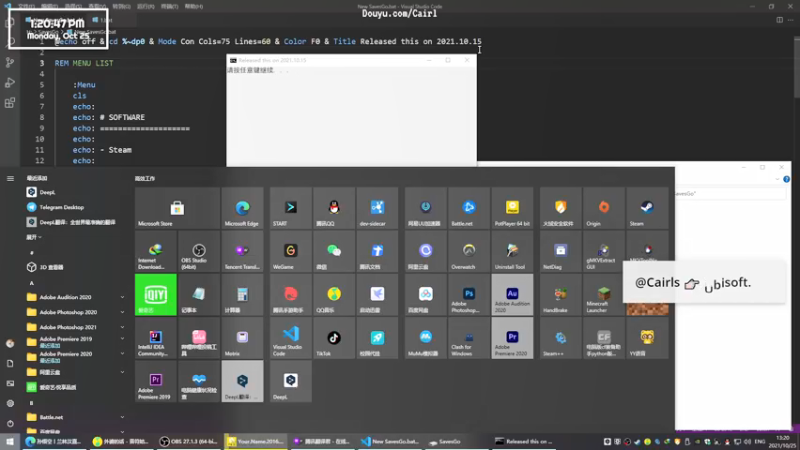Open Steam++ tile
Image resolution: width=800 pixels, height=450 pixels.
[560, 338]
